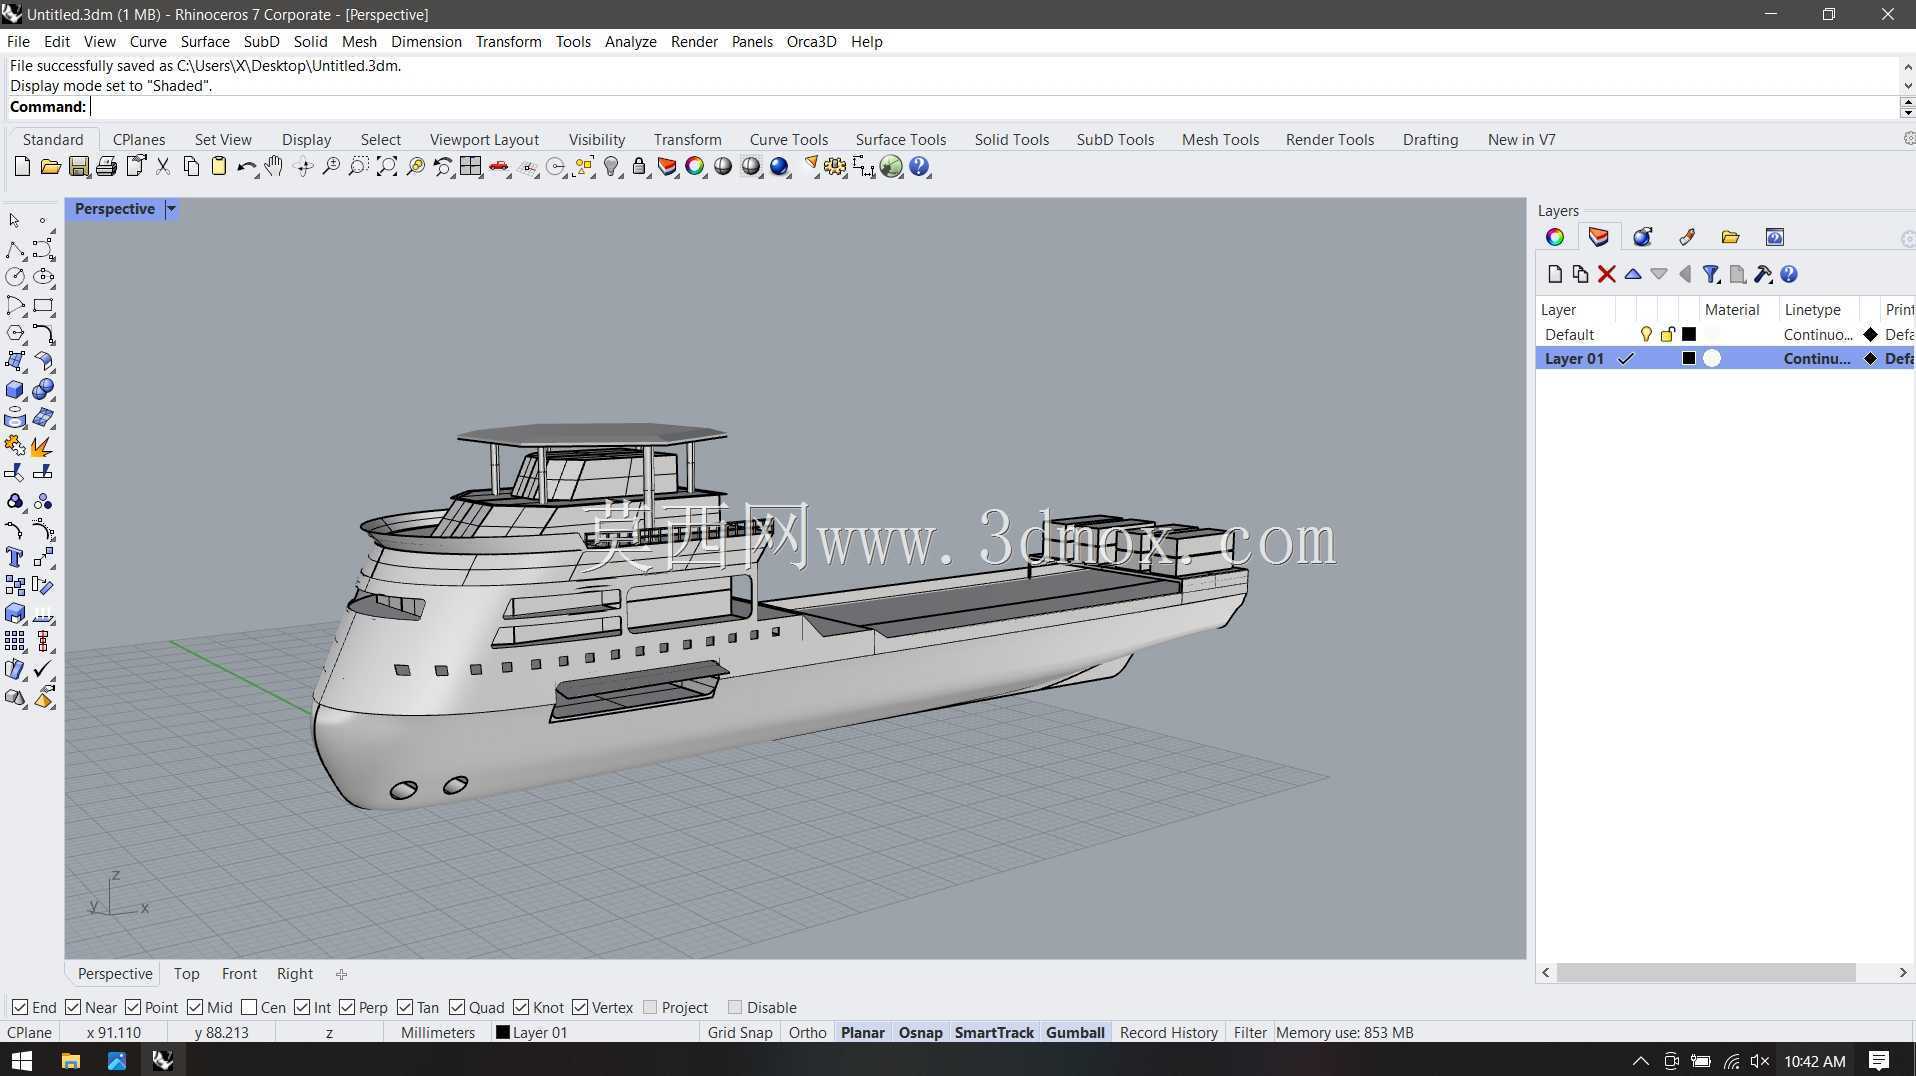Open the Millimeters units field in status bar
This screenshot has width=1916, height=1076.
click(438, 1032)
